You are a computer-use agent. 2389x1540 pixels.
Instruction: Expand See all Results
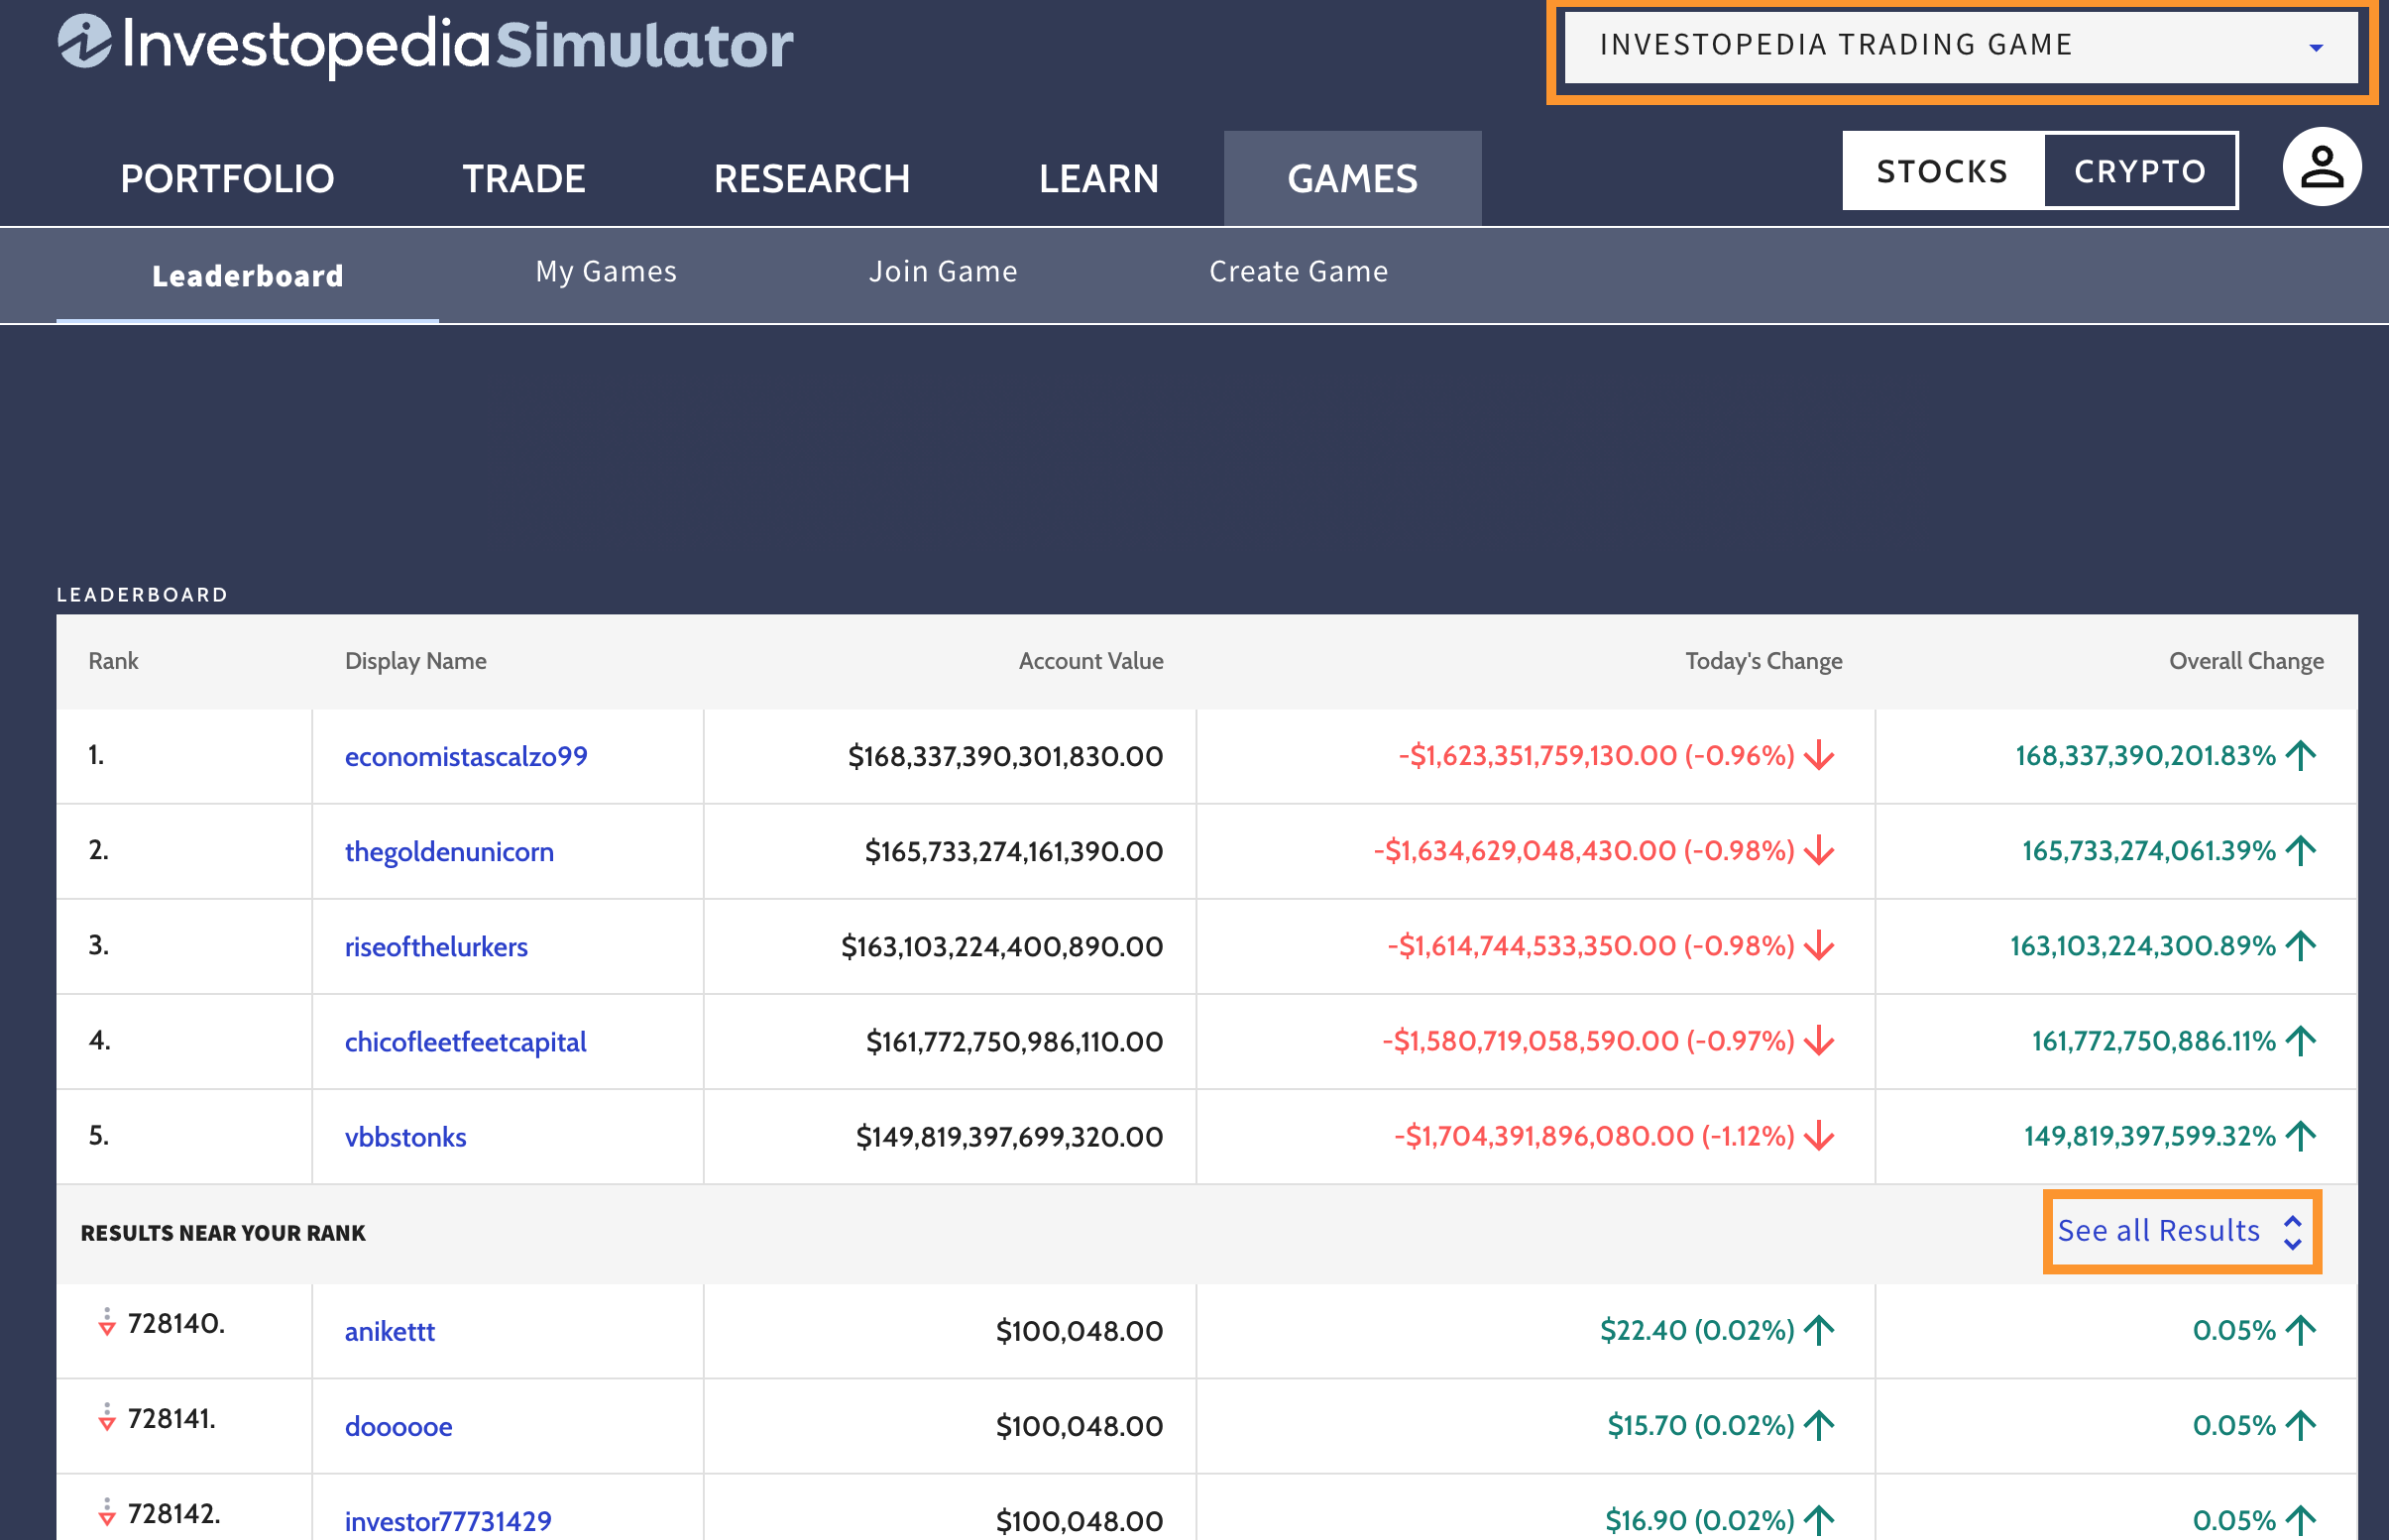2180,1231
